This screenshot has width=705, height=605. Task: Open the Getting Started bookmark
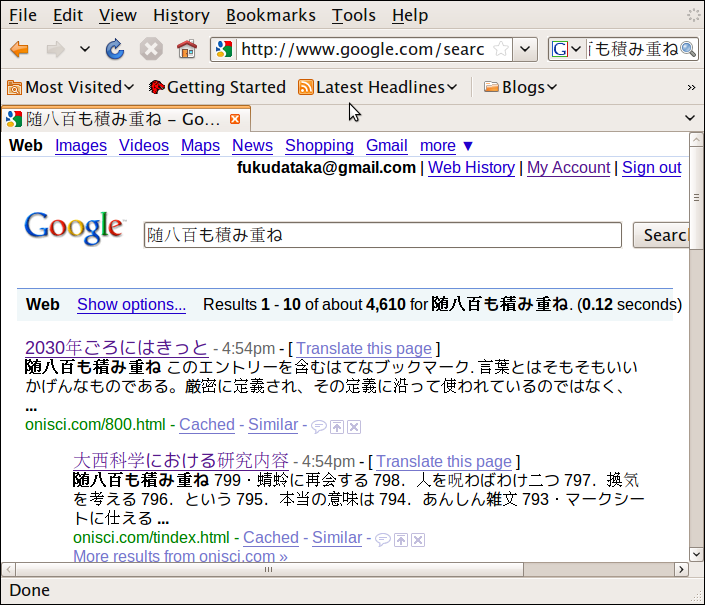217,87
